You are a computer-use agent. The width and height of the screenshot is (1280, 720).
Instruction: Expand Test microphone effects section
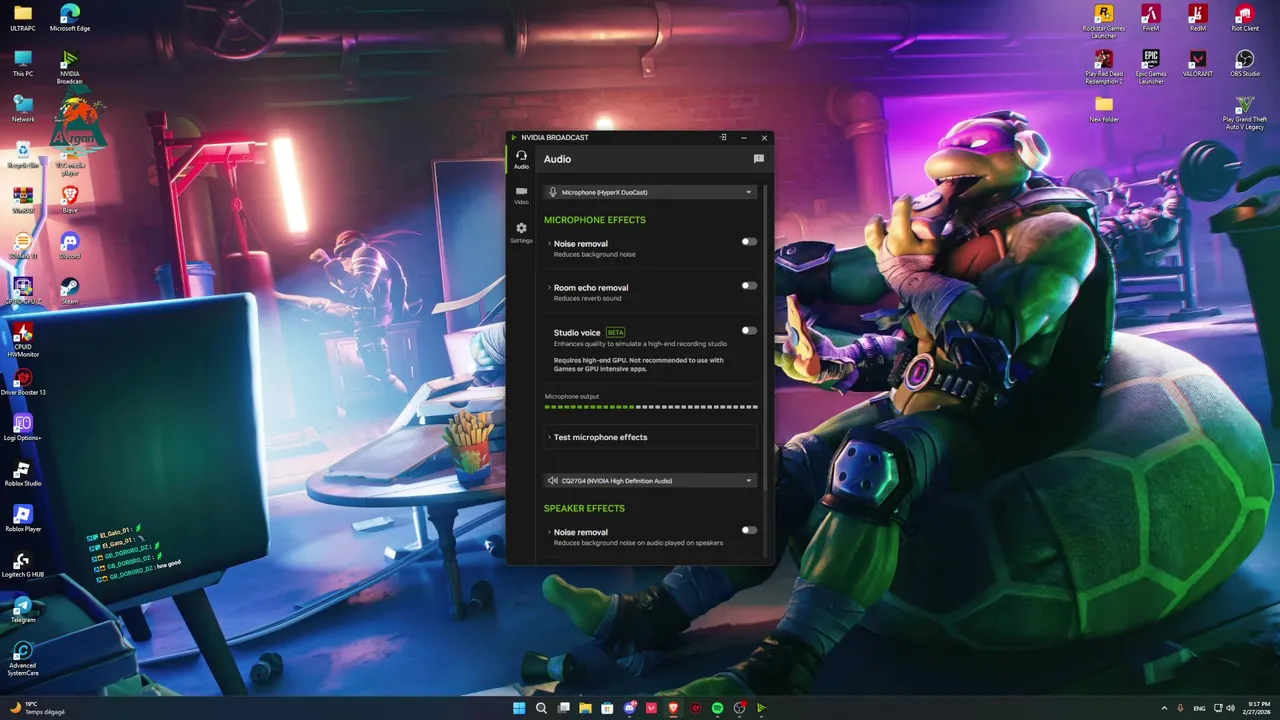click(650, 437)
